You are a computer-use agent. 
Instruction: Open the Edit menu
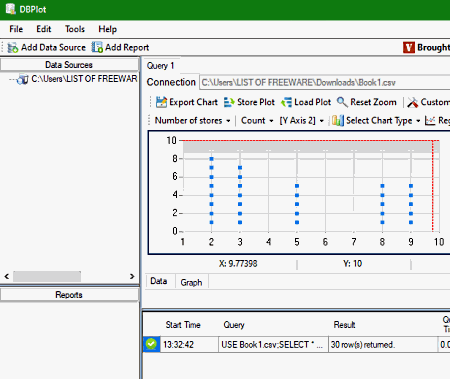point(44,29)
